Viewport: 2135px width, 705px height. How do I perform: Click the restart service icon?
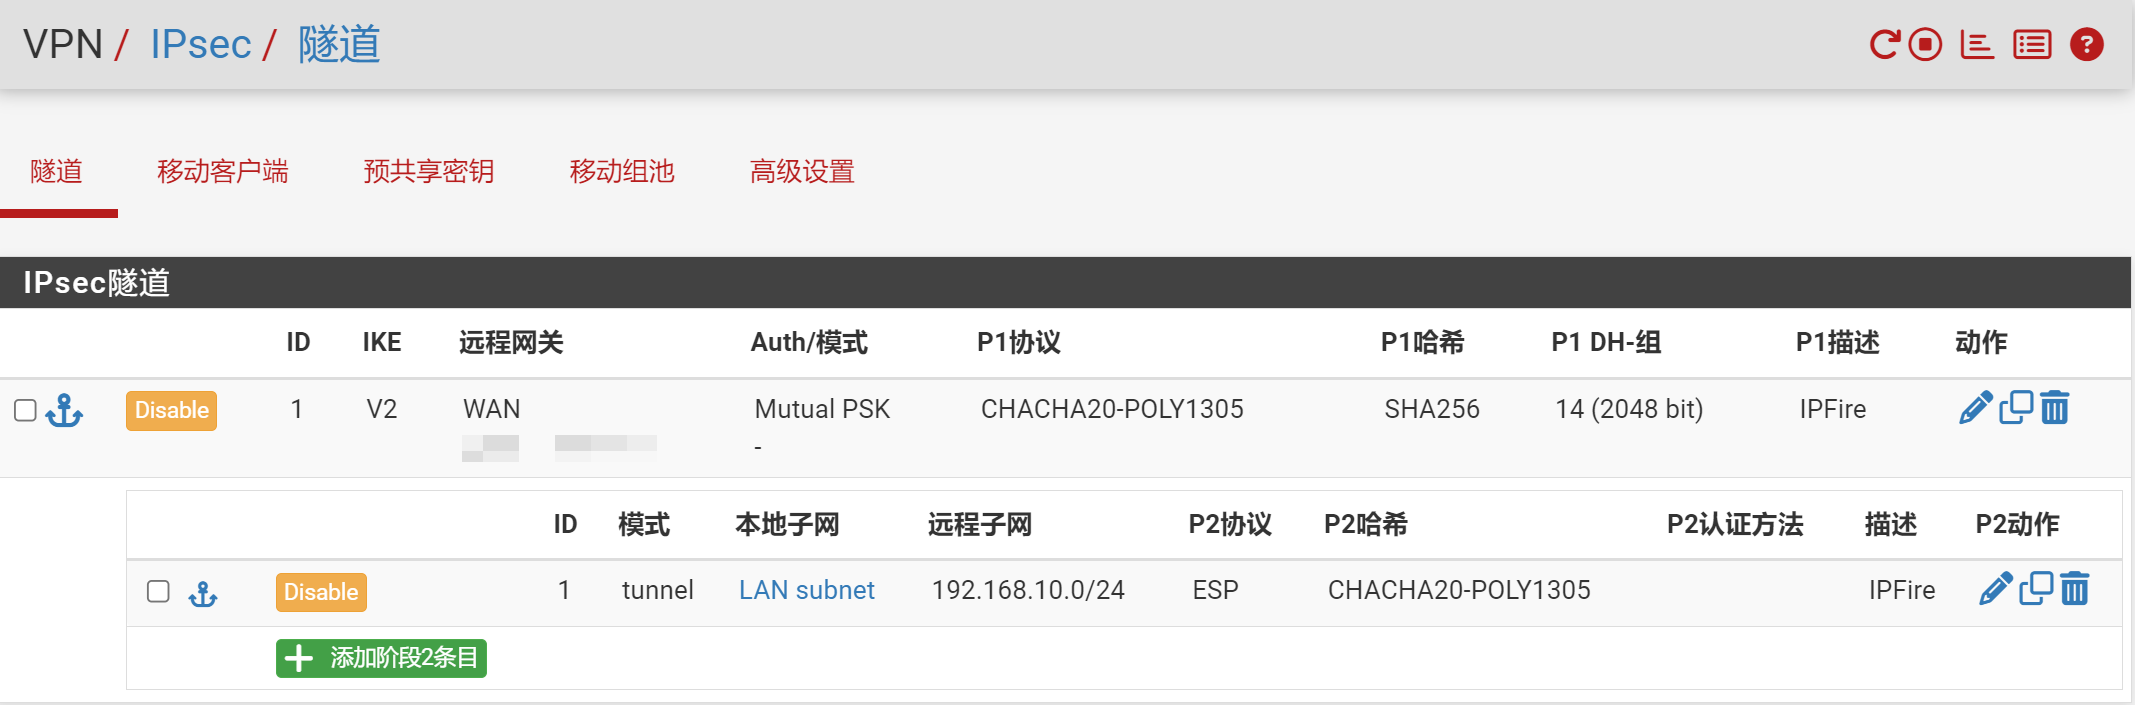(1884, 45)
